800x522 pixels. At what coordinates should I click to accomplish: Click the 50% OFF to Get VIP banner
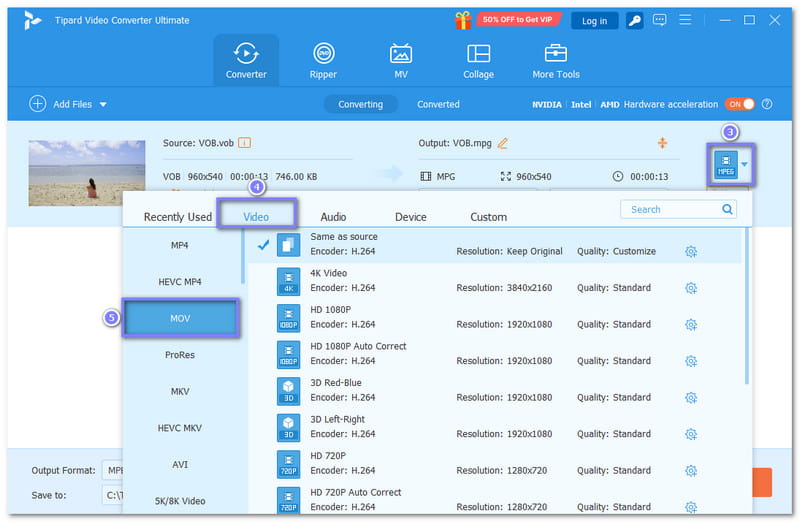coord(517,19)
